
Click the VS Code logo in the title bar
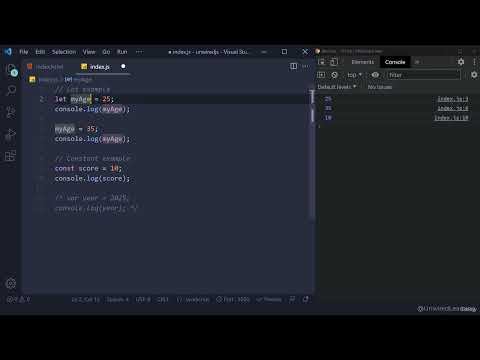tap(8, 52)
